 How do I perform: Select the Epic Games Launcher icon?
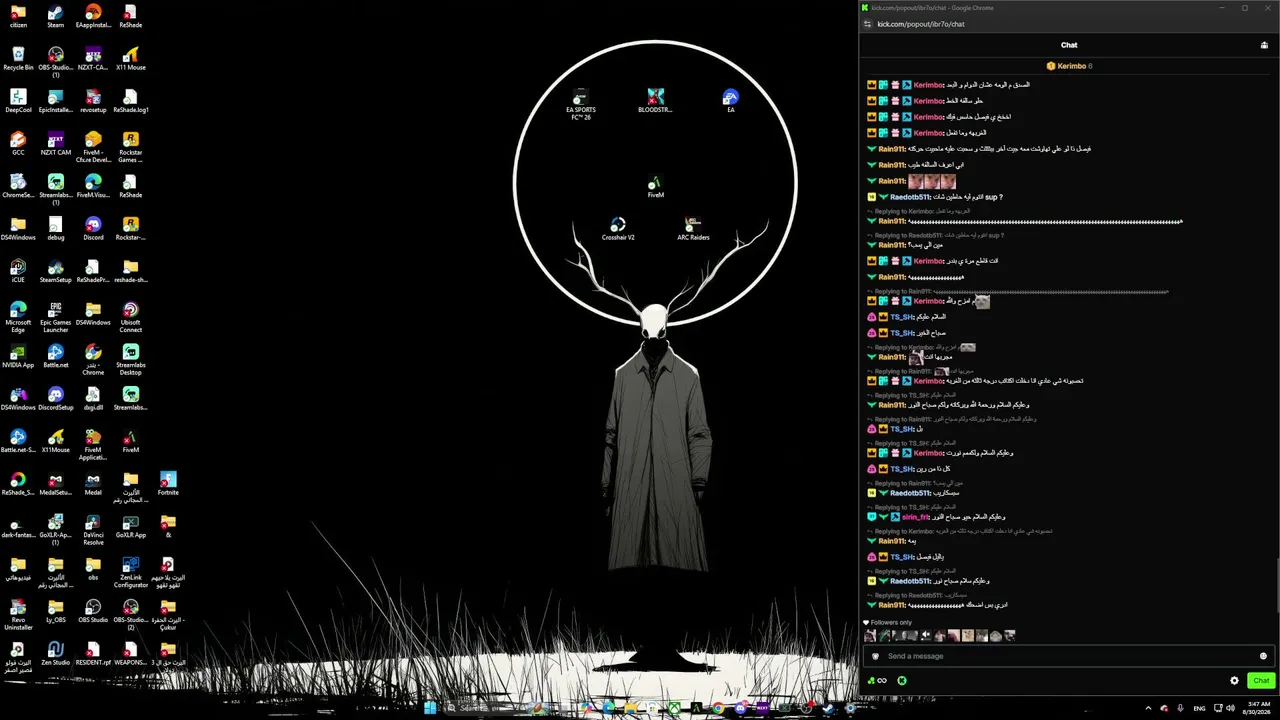point(56,317)
